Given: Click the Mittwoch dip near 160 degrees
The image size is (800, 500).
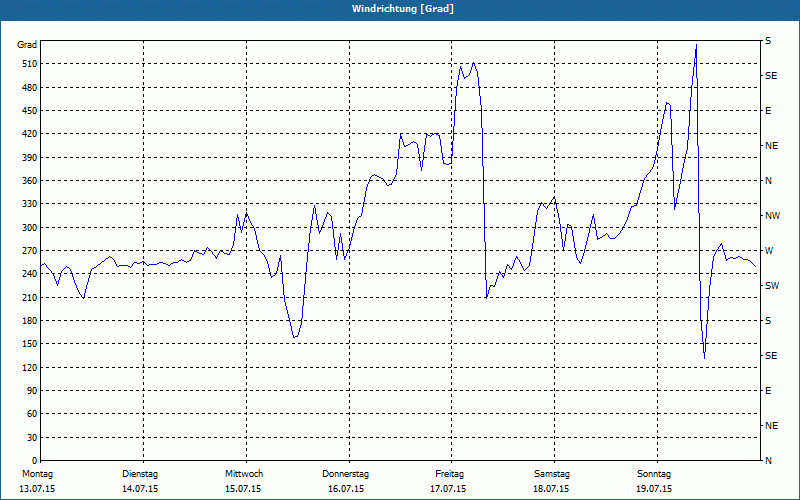Looking at the screenshot, I should [x=294, y=337].
